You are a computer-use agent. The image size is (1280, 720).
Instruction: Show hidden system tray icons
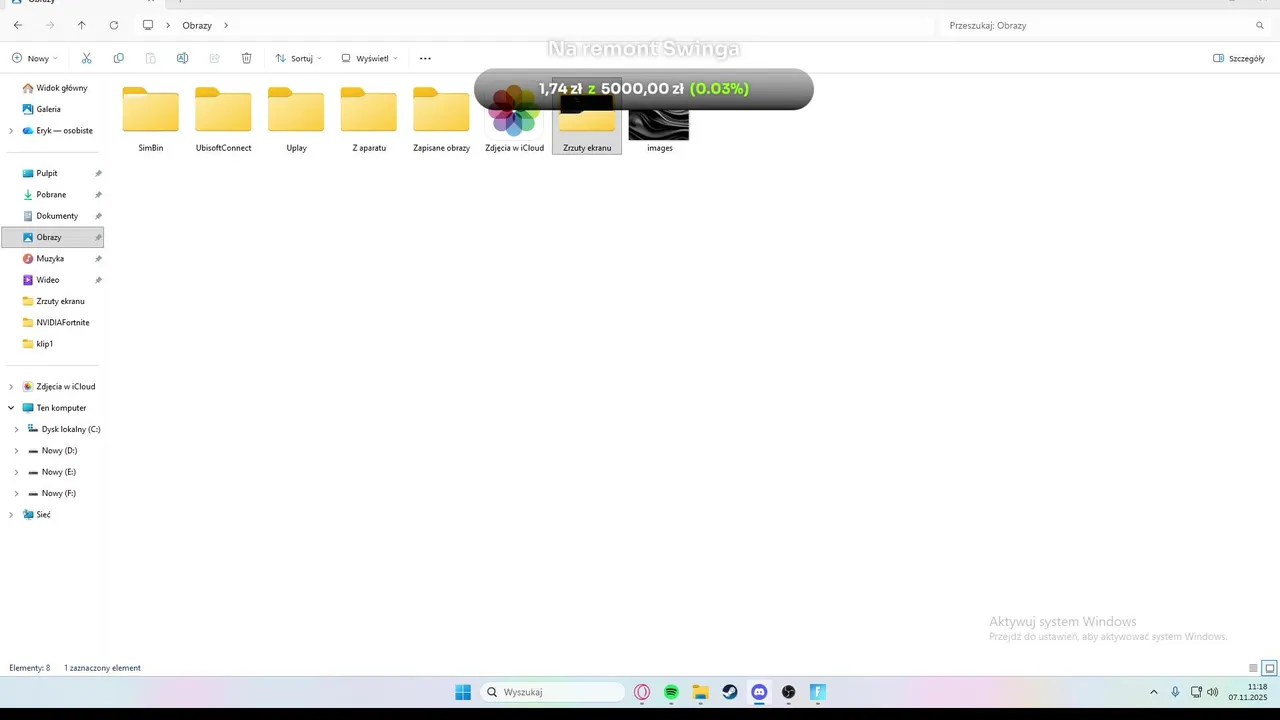[x=1153, y=692]
